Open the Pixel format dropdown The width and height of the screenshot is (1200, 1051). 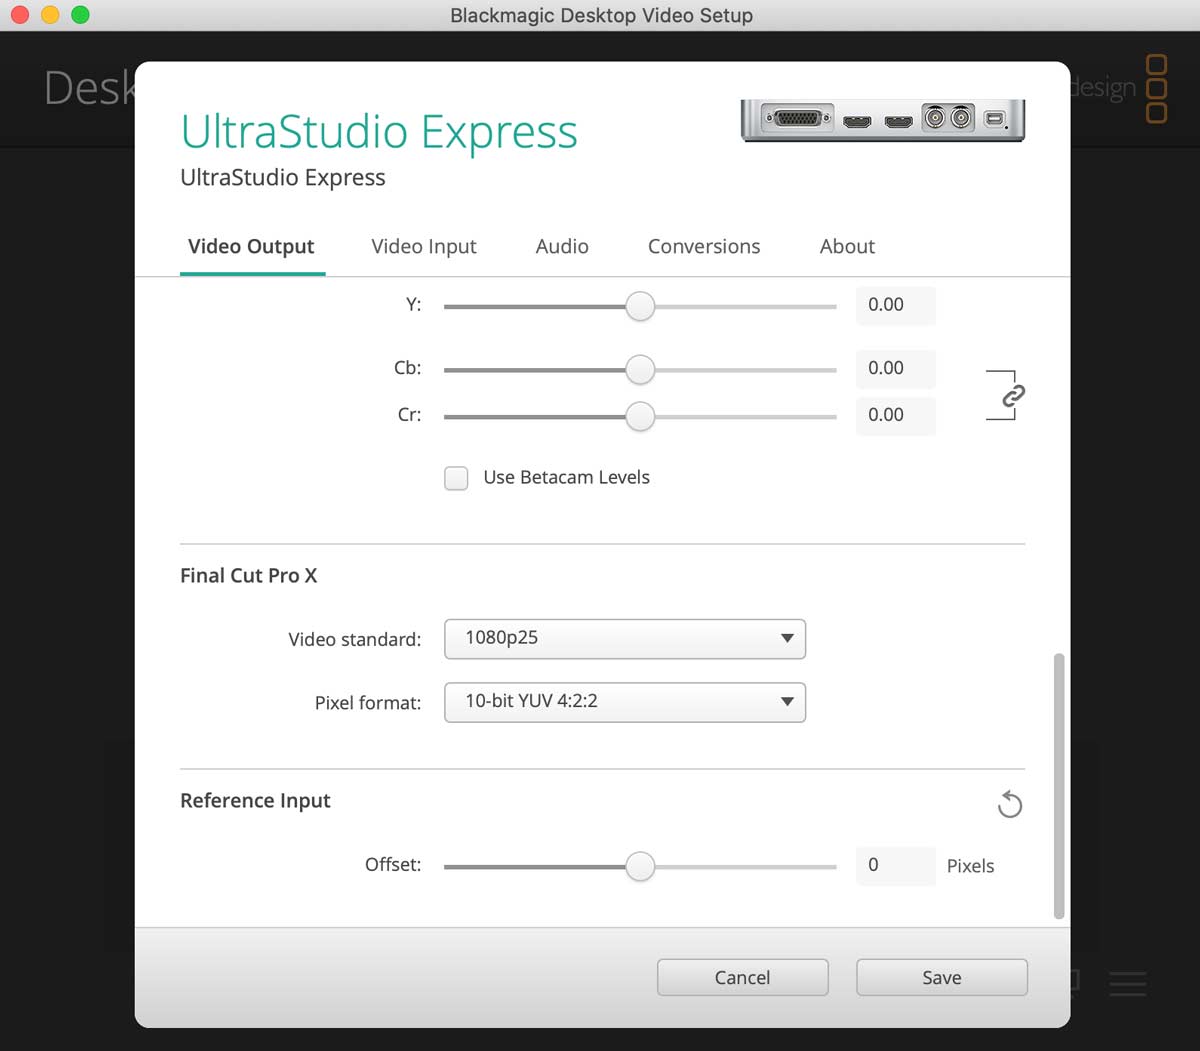coord(625,702)
